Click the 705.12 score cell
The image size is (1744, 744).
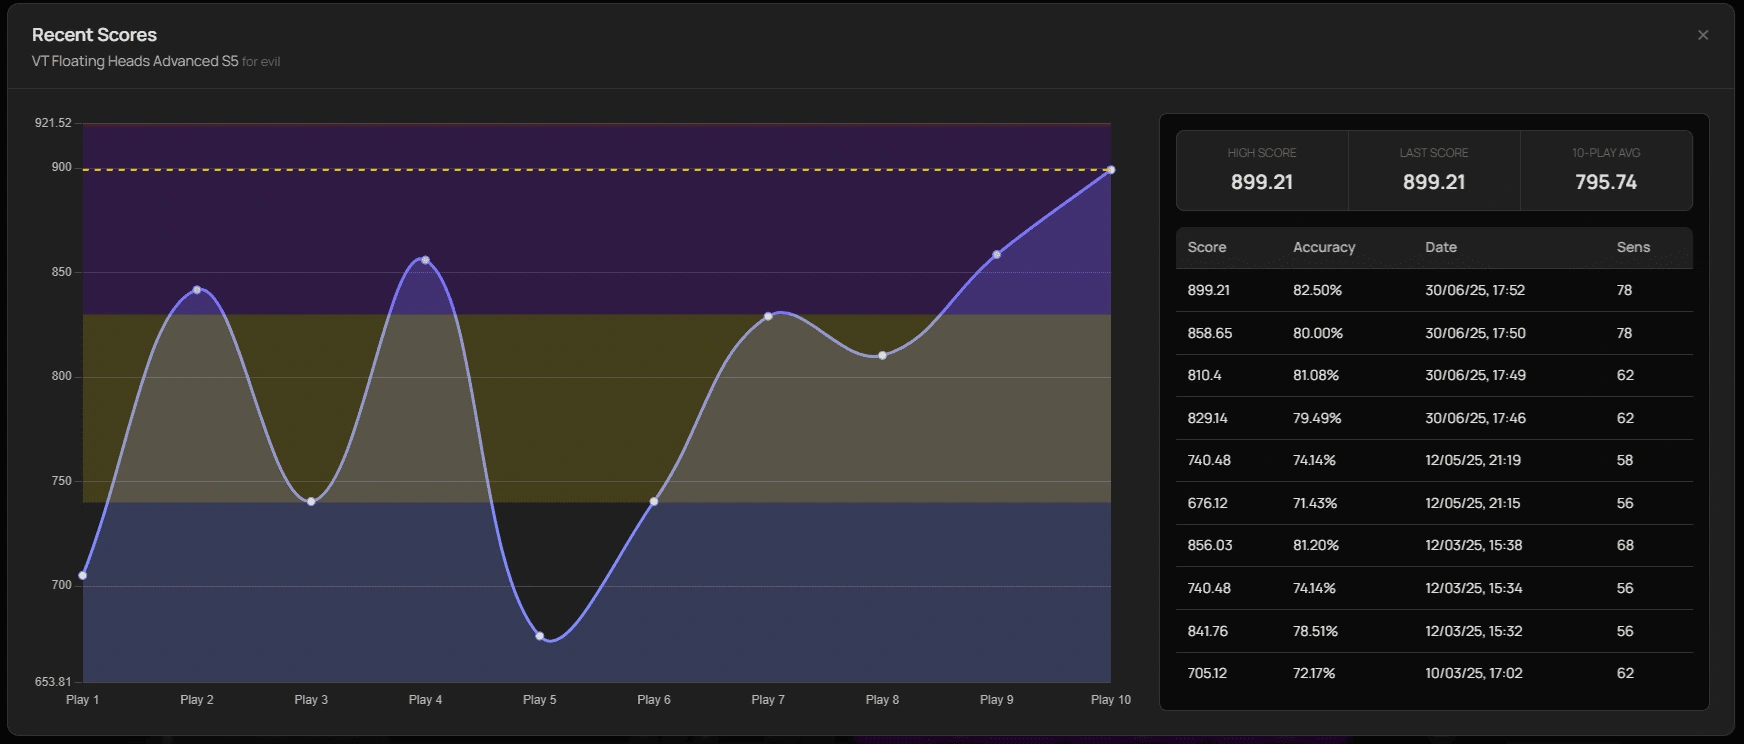[x=1207, y=673]
